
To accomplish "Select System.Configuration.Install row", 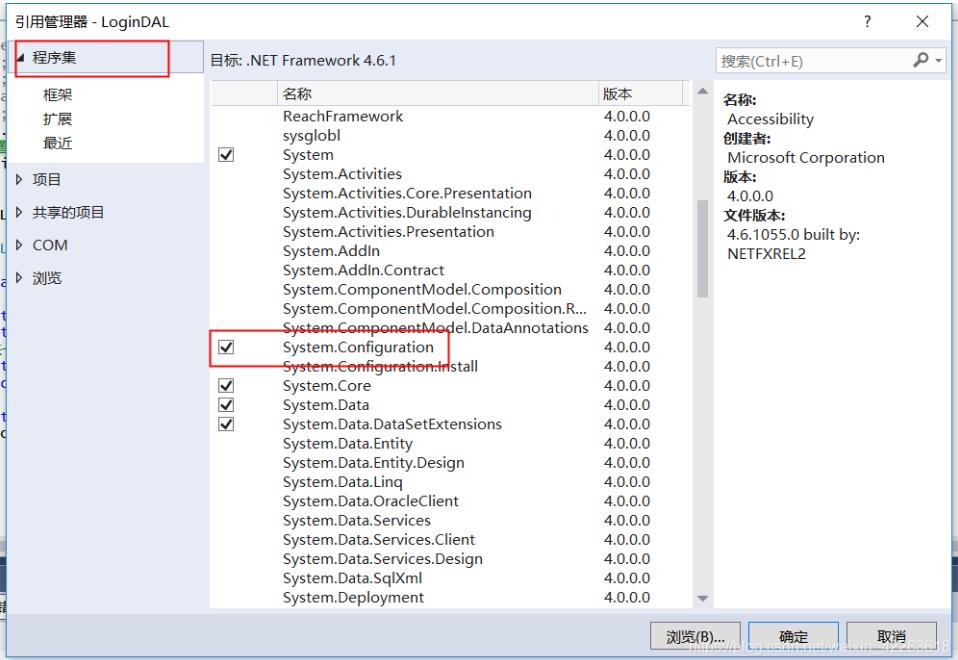I will pyautogui.click(x=451, y=367).
